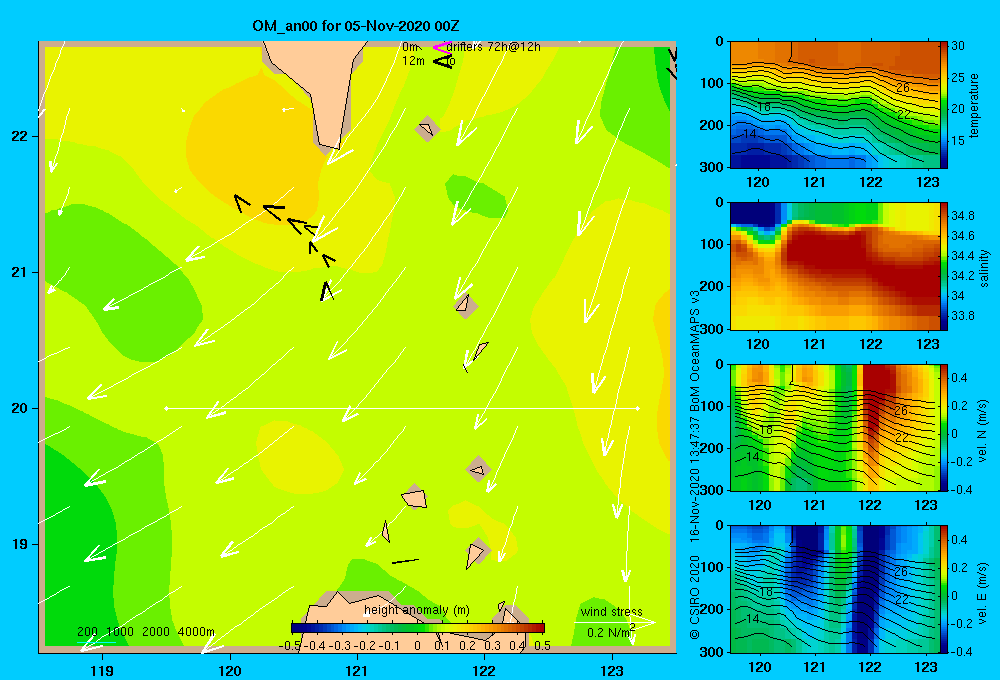
Task: Click the 'wind stress' label
Action: [x=612, y=611]
